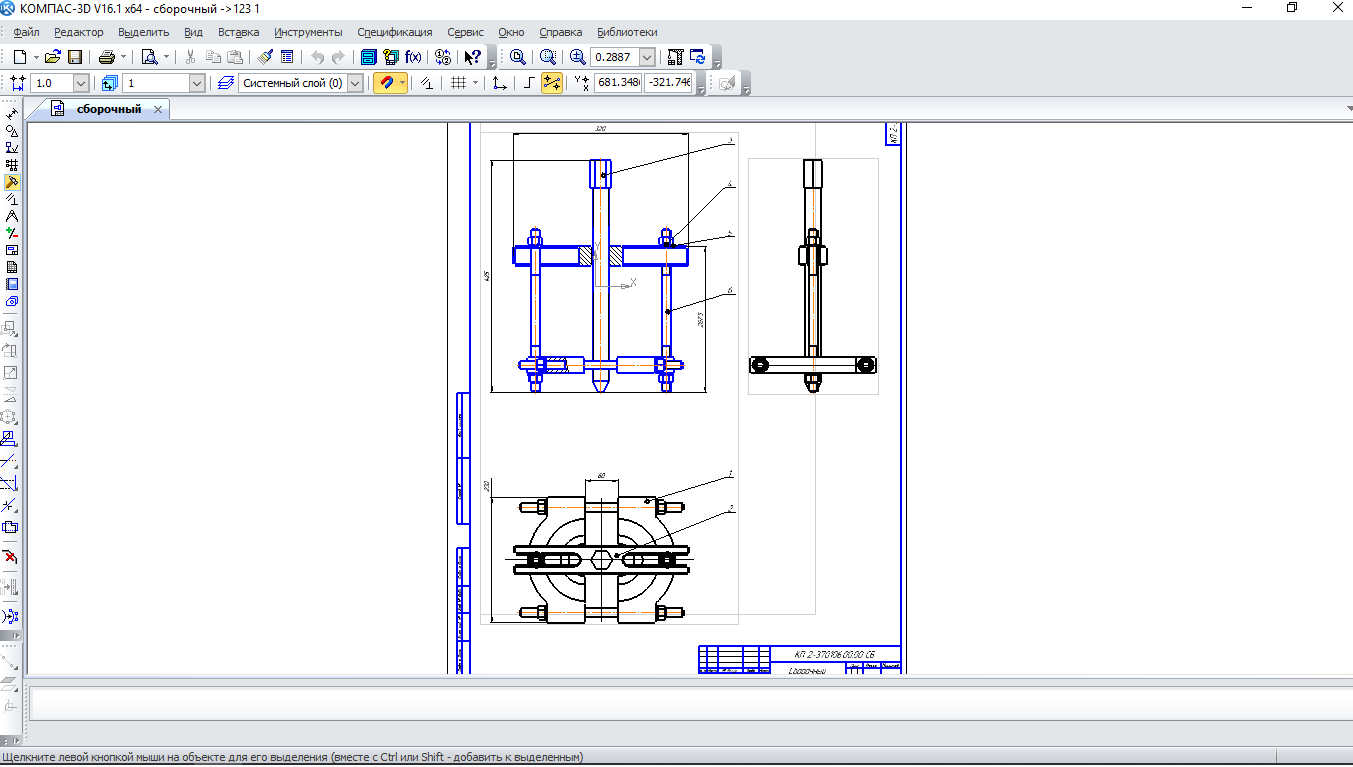Toggle the grid display button
The width and height of the screenshot is (1353, 767).
[x=458, y=83]
